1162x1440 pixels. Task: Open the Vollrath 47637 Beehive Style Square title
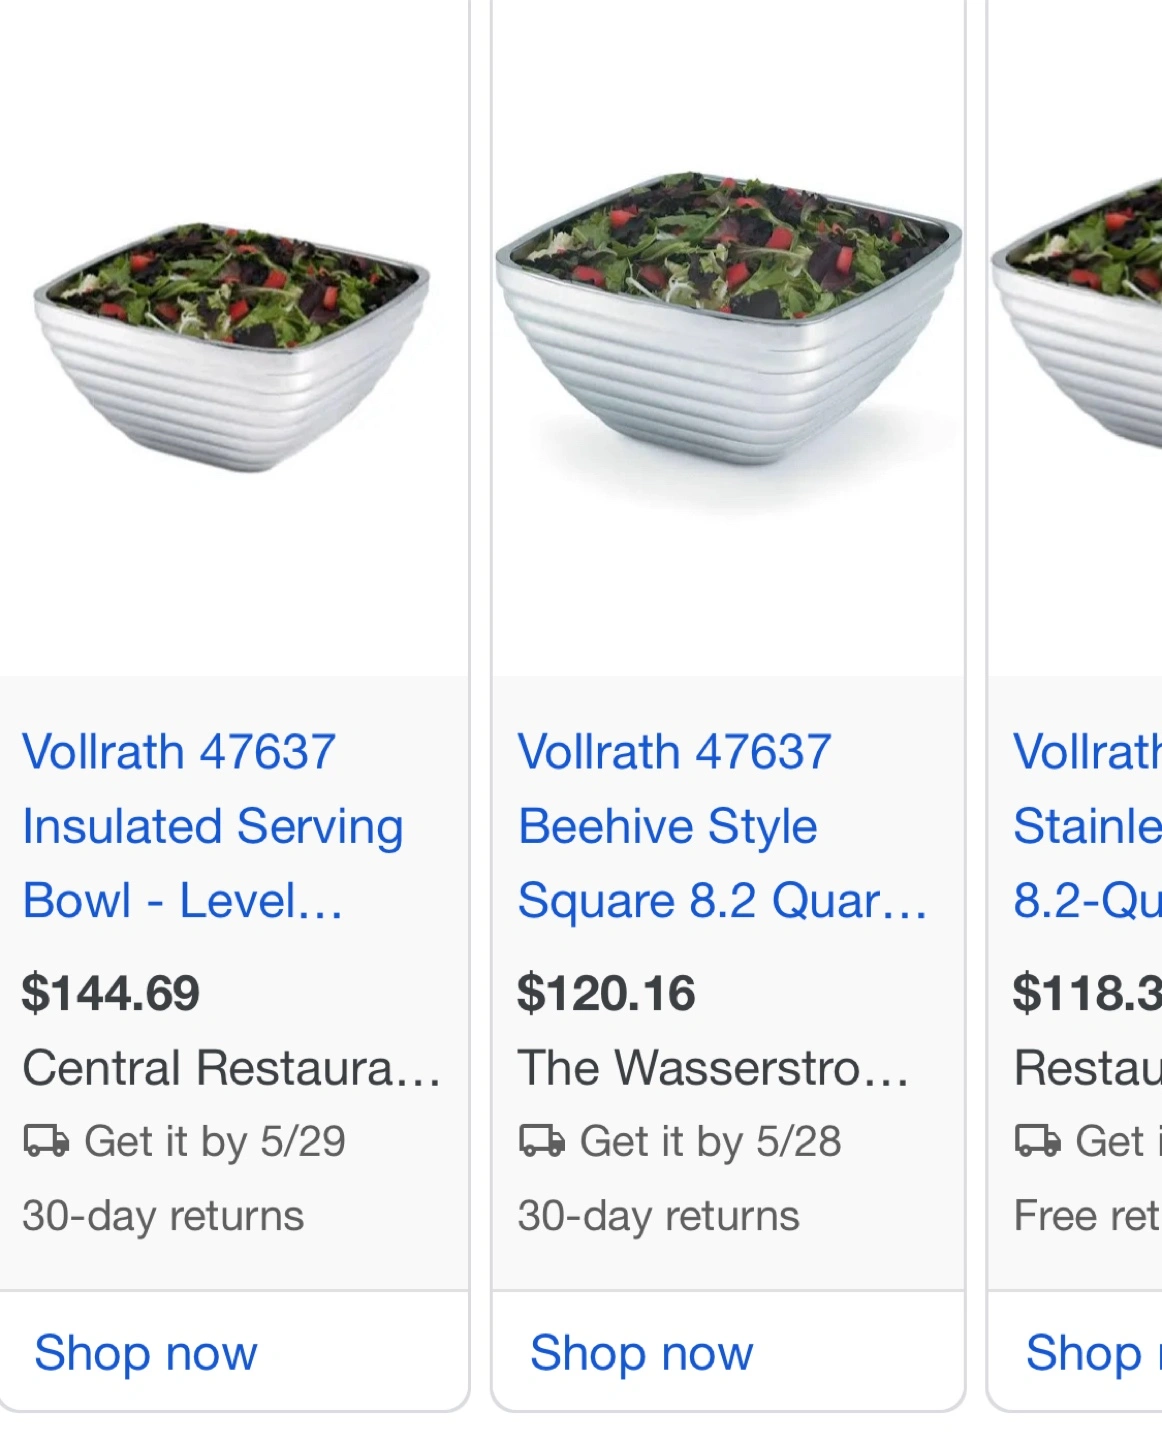(720, 826)
